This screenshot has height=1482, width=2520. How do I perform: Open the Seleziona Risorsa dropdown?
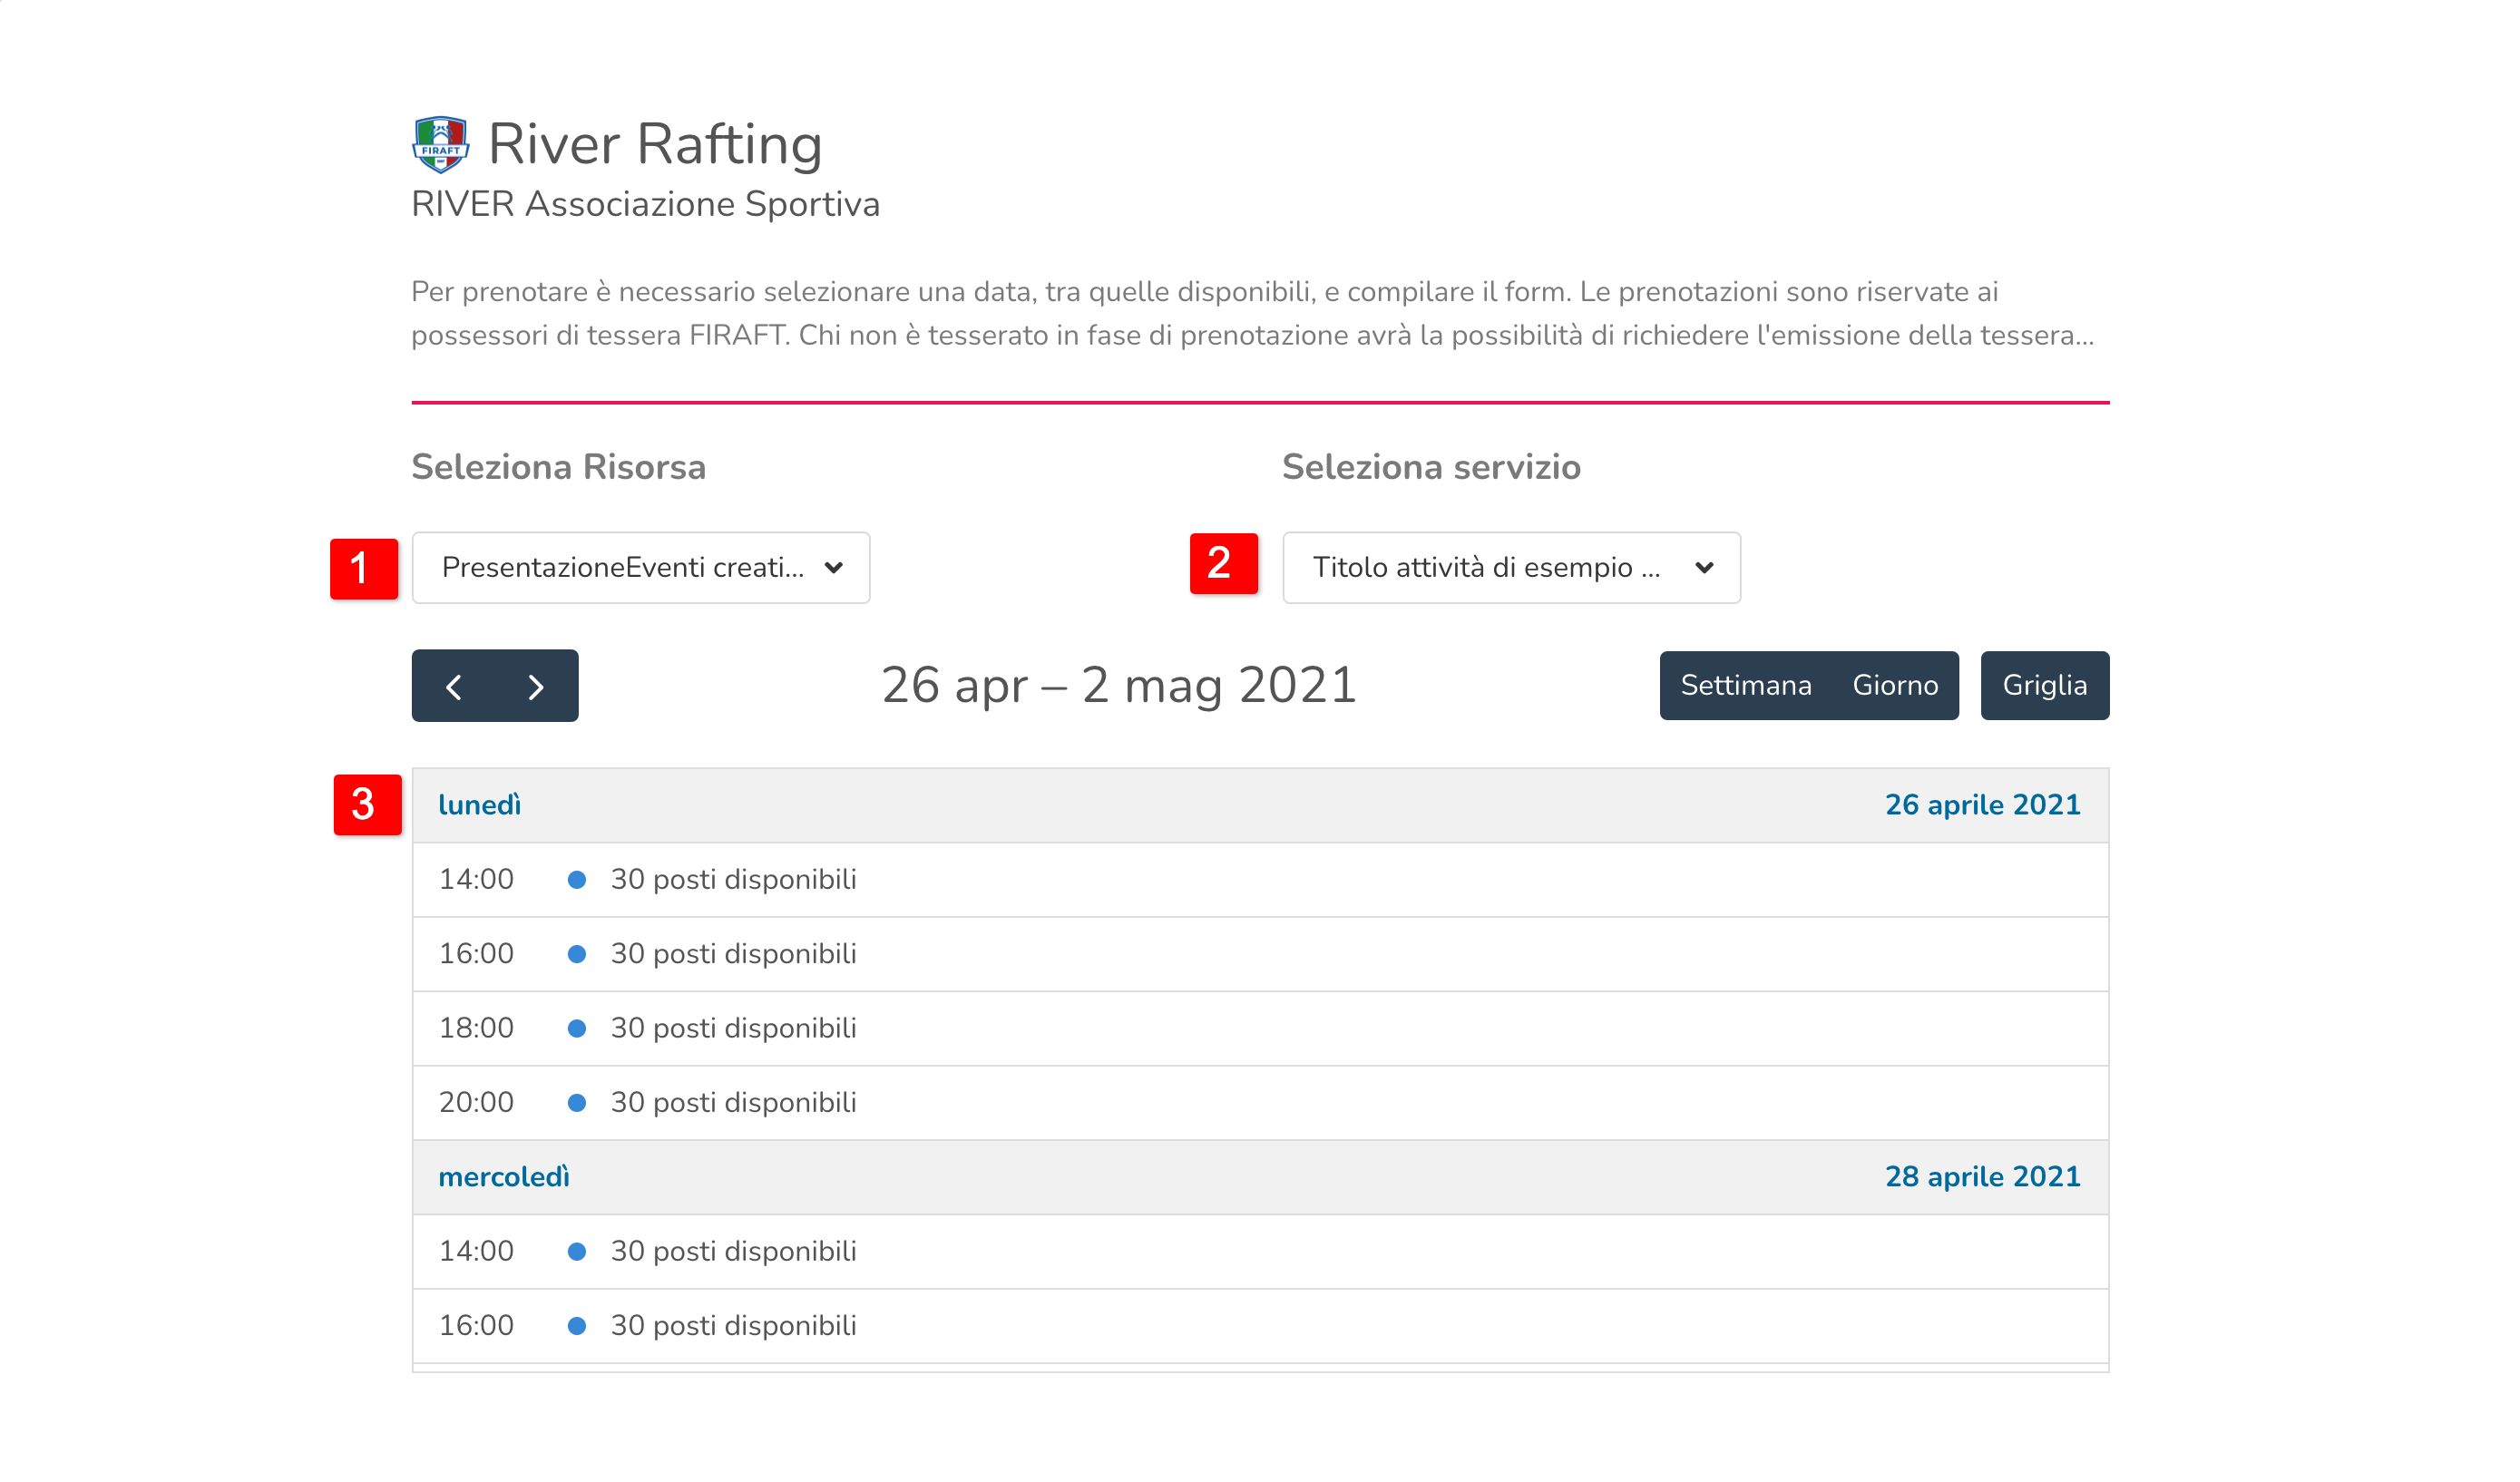click(640, 568)
